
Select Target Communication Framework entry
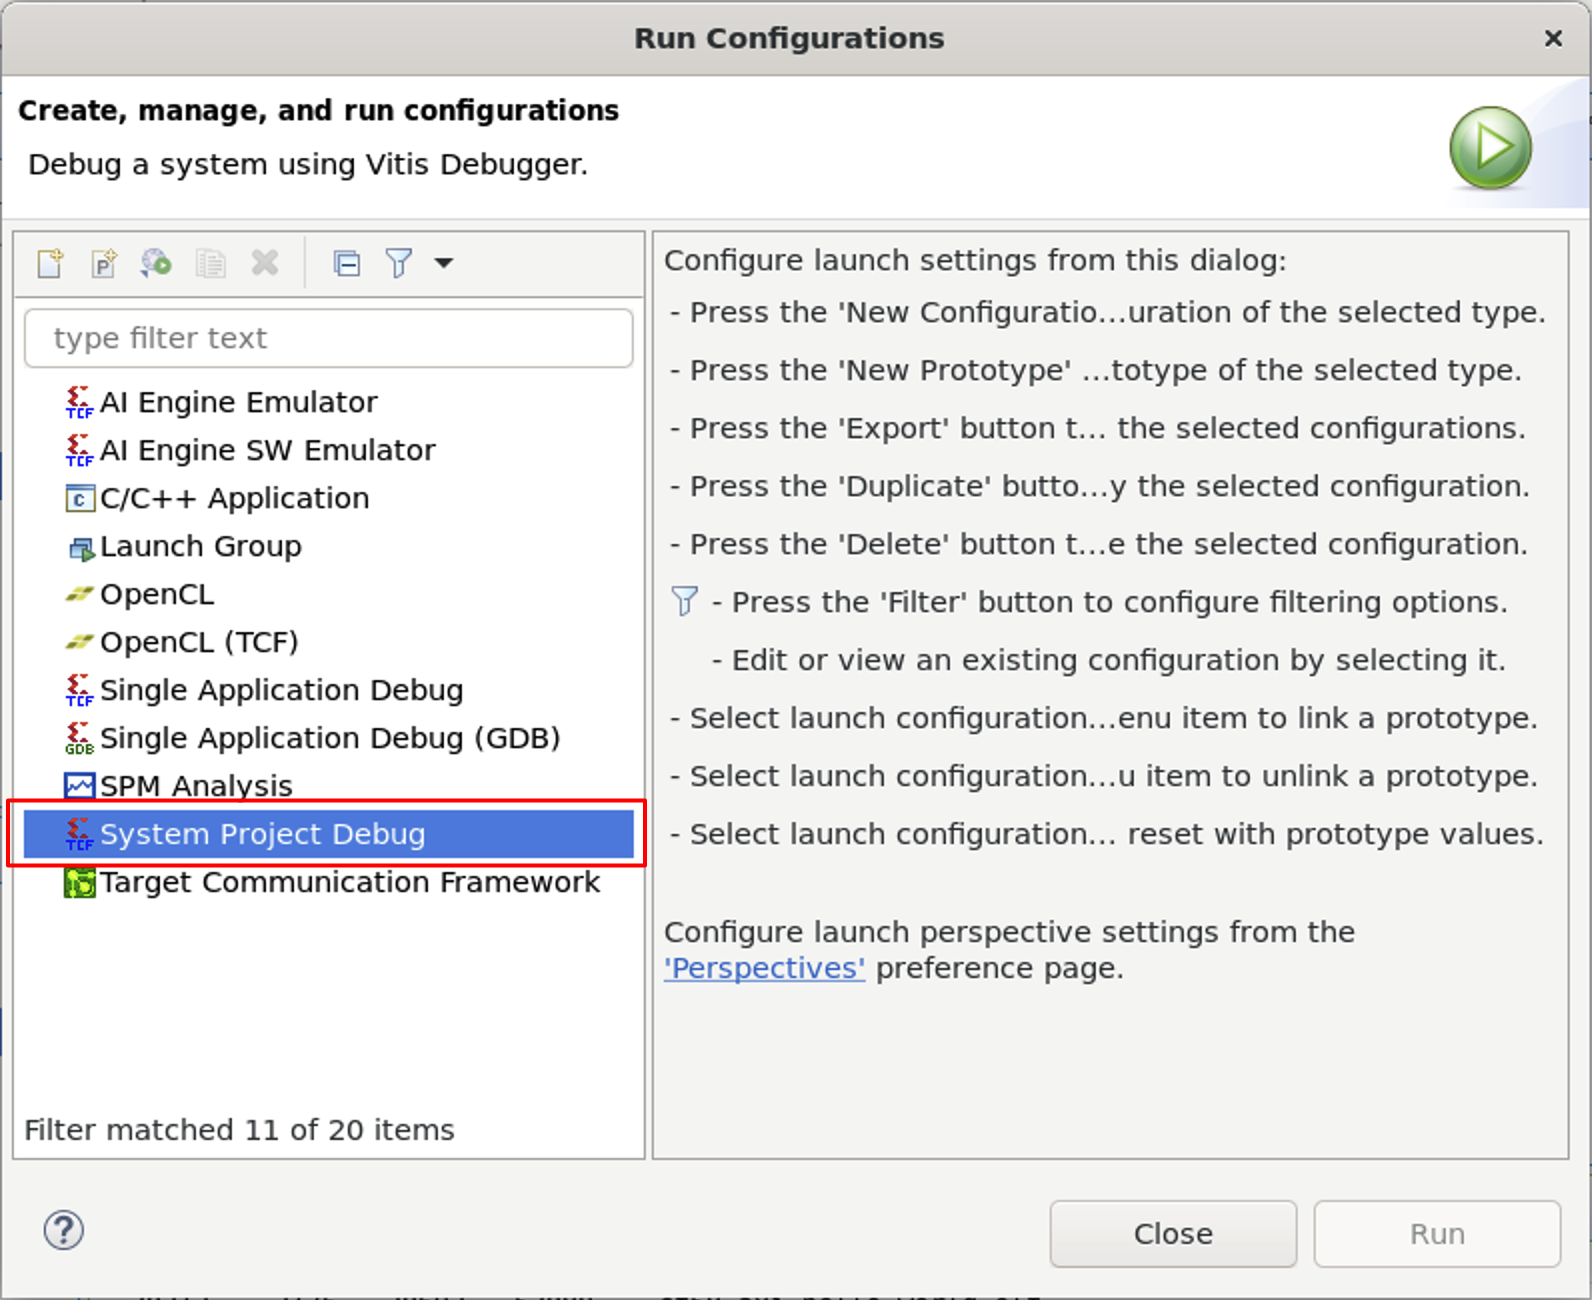349,882
